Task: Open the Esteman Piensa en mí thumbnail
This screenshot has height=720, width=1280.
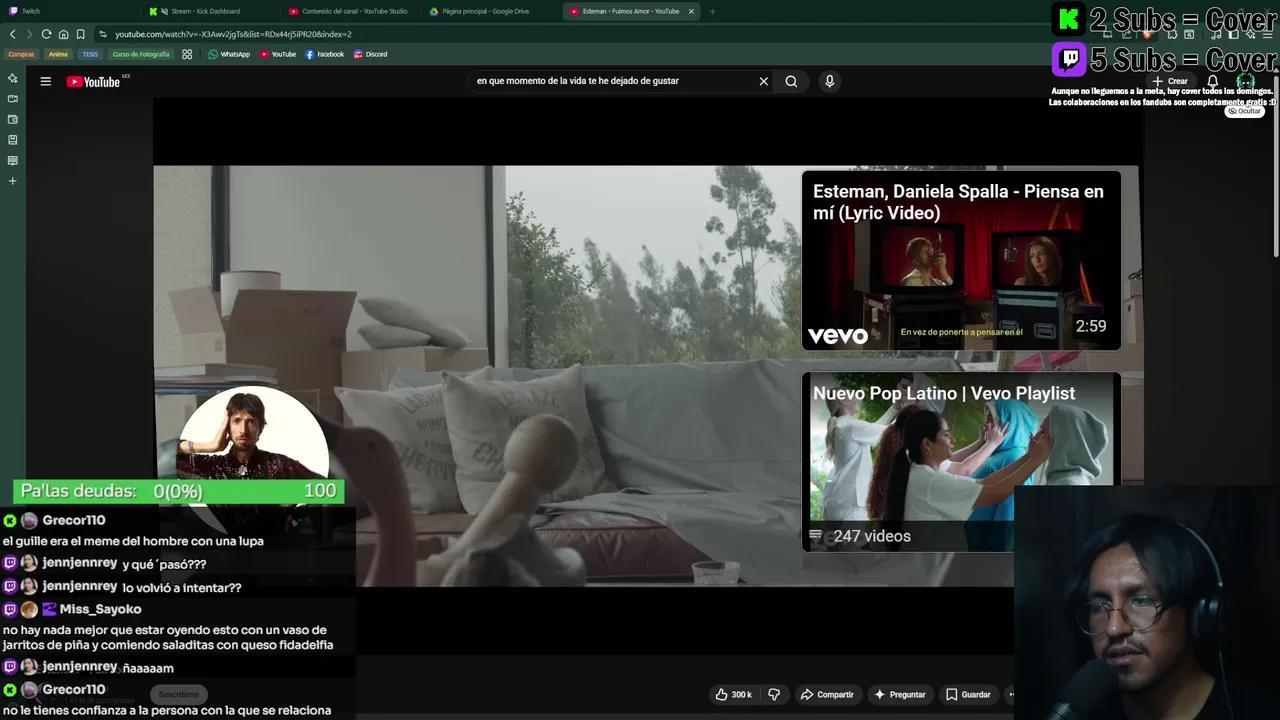Action: [x=960, y=260]
